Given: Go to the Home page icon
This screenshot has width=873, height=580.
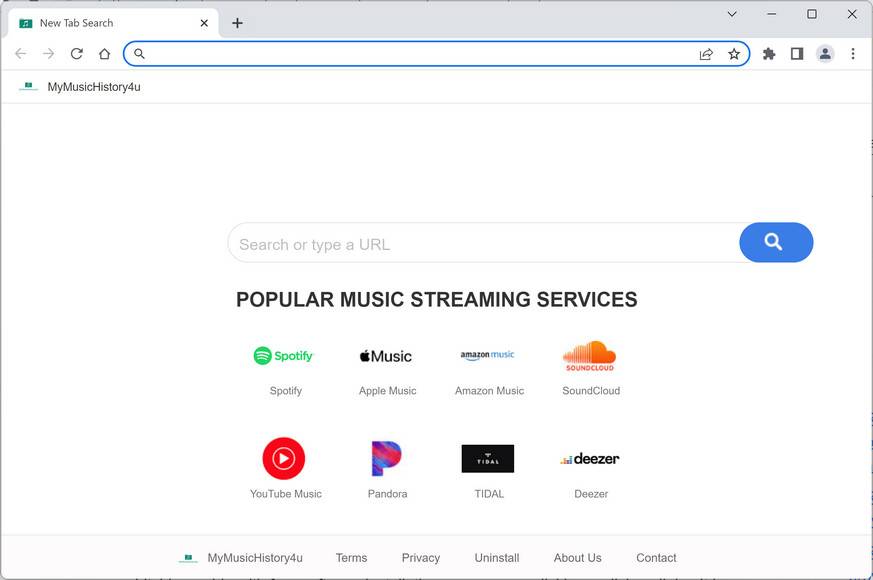Looking at the screenshot, I should coord(104,53).
